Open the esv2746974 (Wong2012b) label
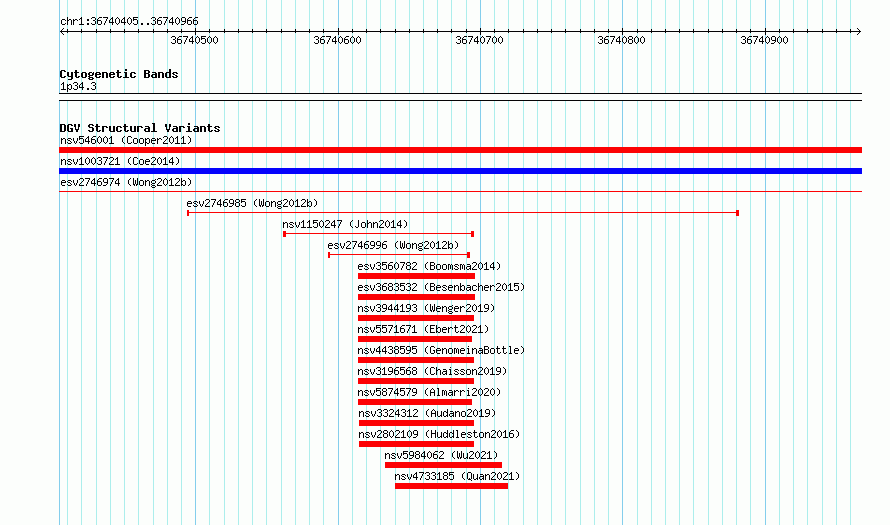890x525 pixels. [126, 182]
